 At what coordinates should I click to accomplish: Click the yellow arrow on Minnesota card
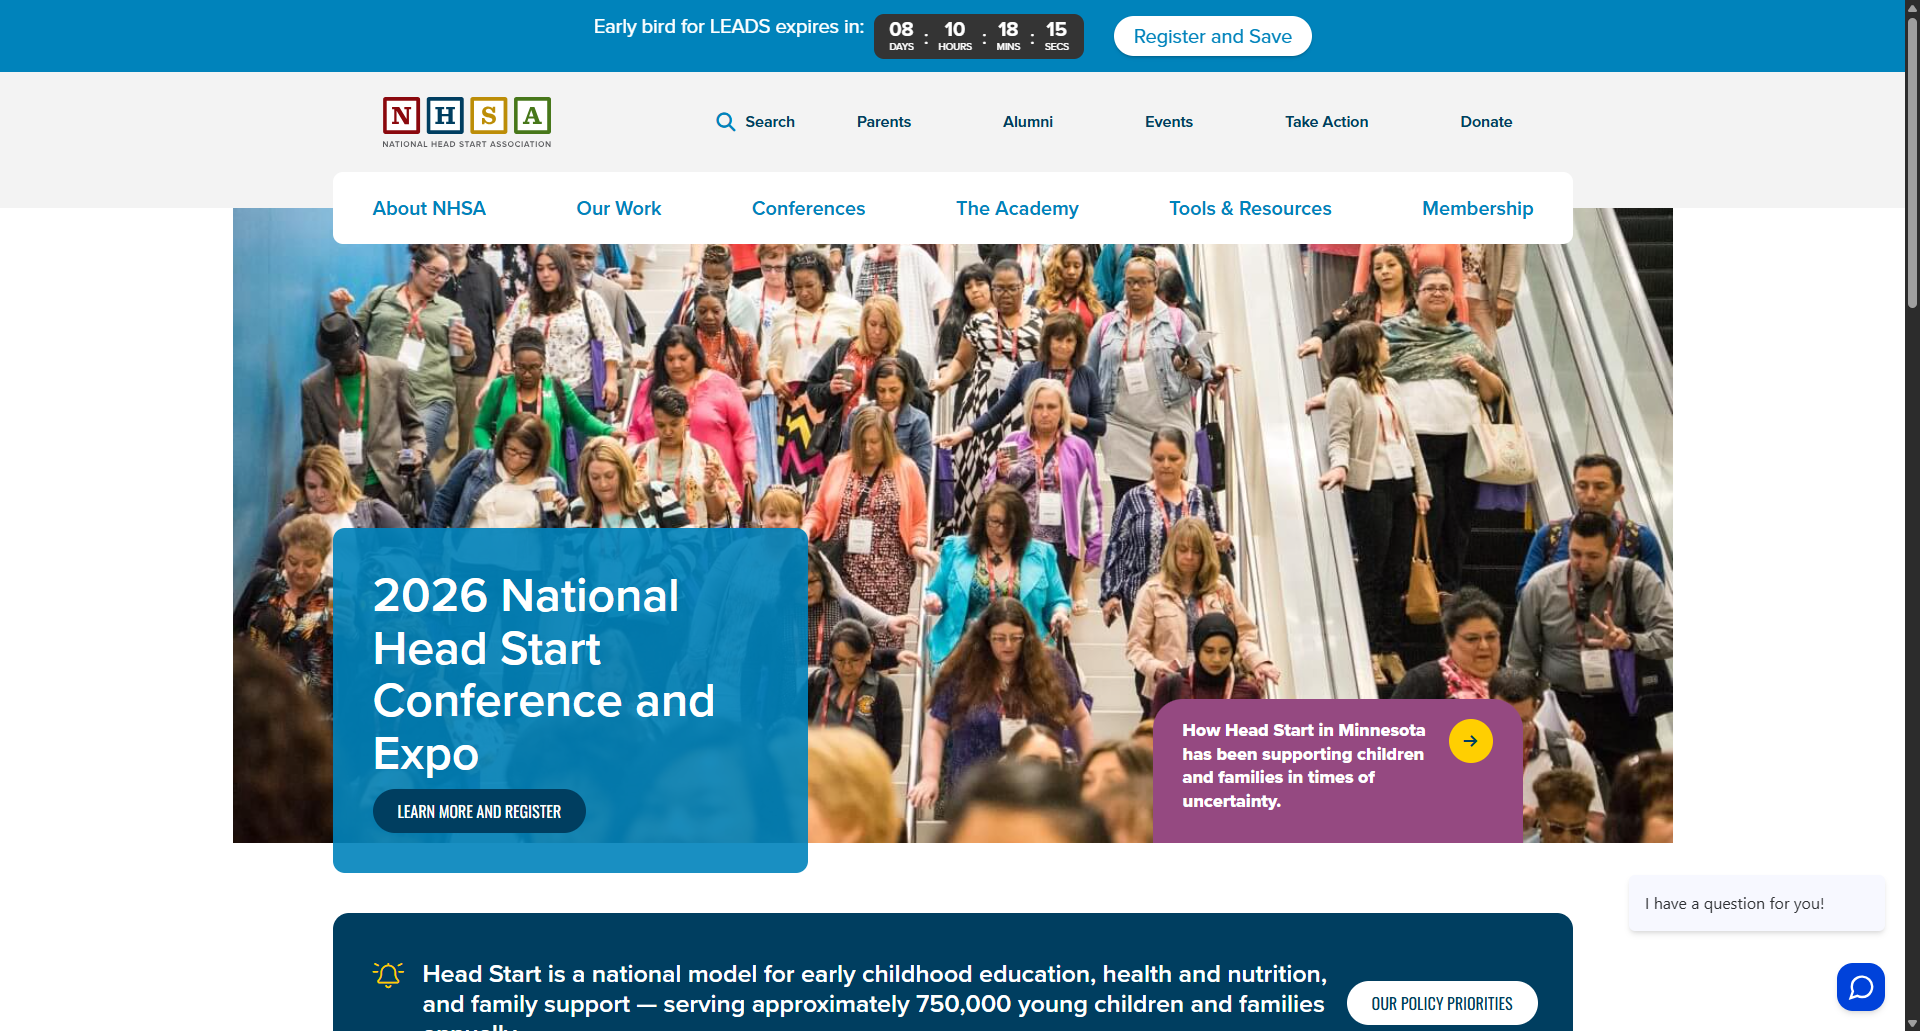[x=1470, y=741]
